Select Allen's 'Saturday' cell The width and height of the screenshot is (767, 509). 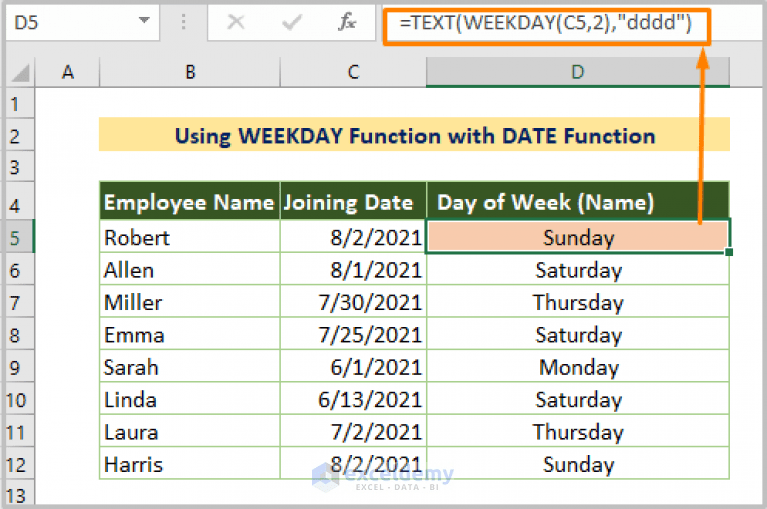578,269
